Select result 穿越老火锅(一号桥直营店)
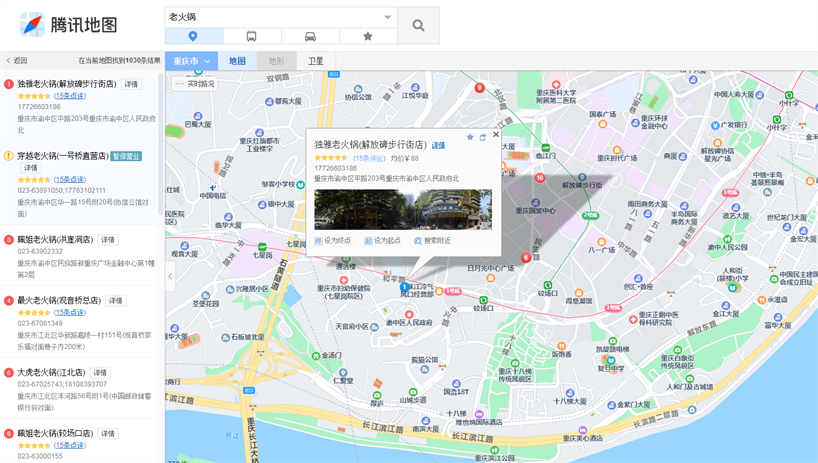 click(x=63, y=156)
